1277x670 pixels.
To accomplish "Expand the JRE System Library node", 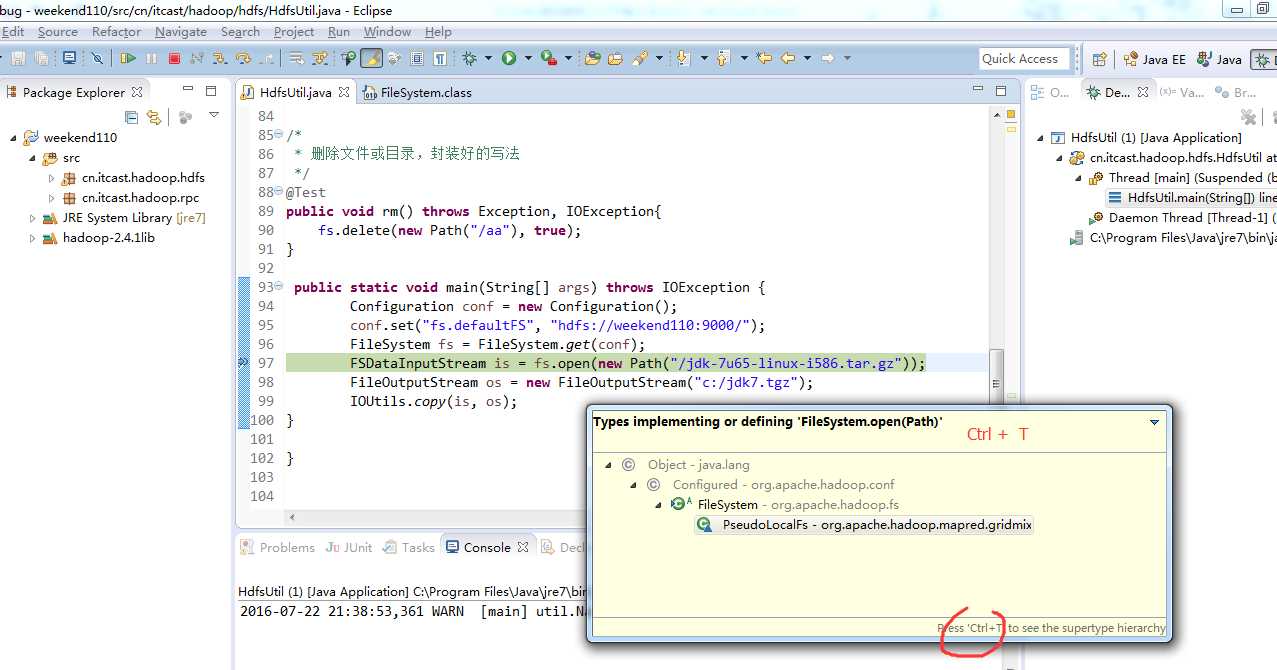I will 33,218.
